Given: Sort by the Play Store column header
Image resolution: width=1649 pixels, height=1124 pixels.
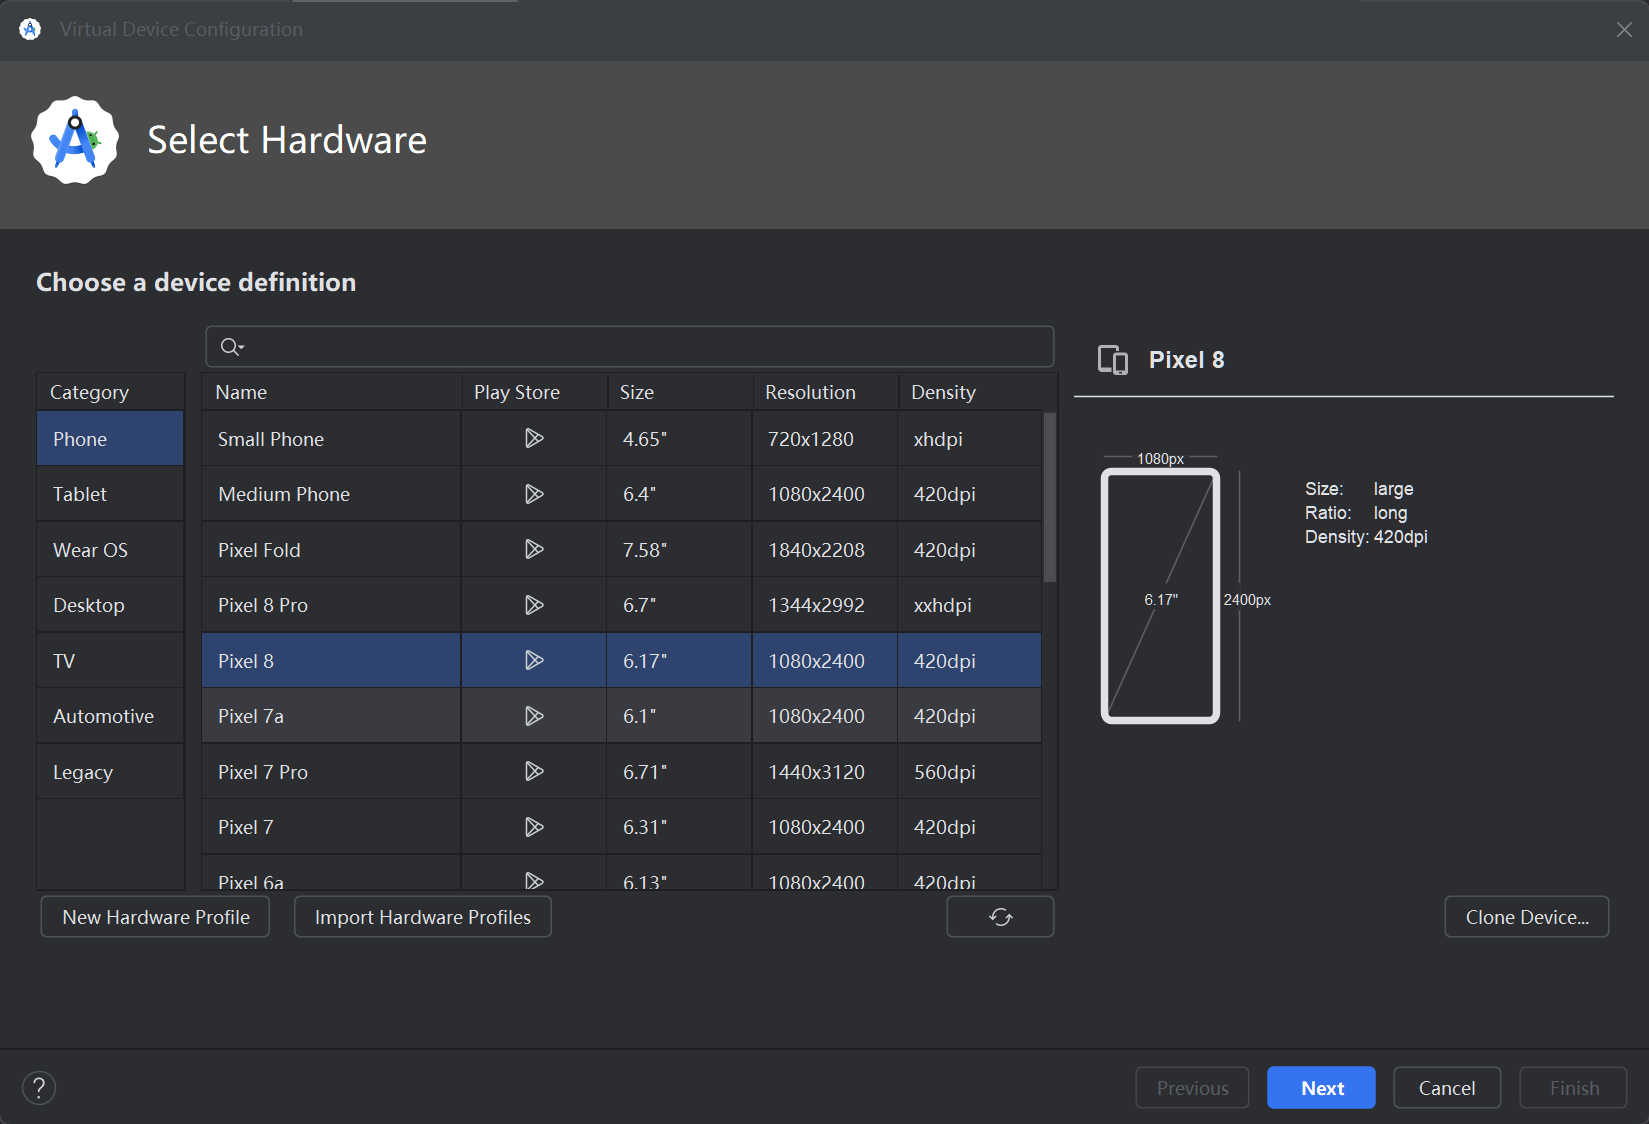Looking at the screenshot, I should [x=534, y=392].
